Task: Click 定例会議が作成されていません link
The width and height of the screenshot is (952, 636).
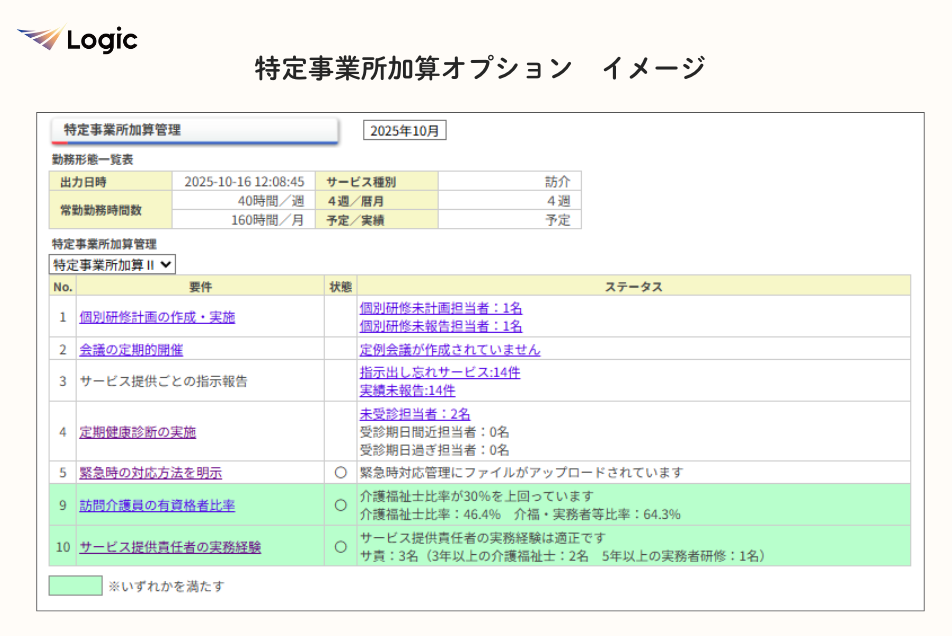Action: (x=450, y=350)
